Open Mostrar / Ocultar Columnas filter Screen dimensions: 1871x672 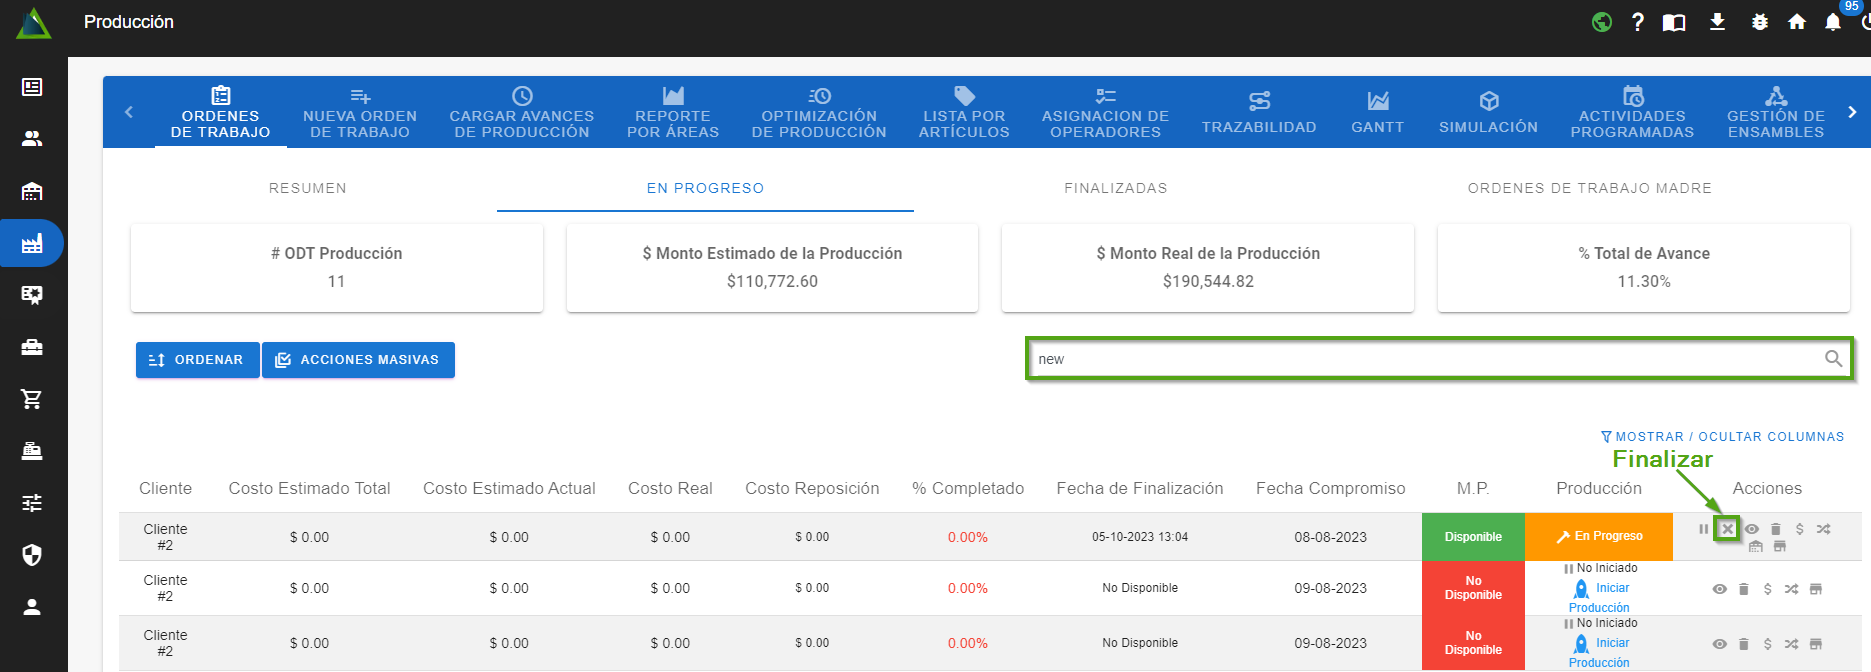(1722, 437)
